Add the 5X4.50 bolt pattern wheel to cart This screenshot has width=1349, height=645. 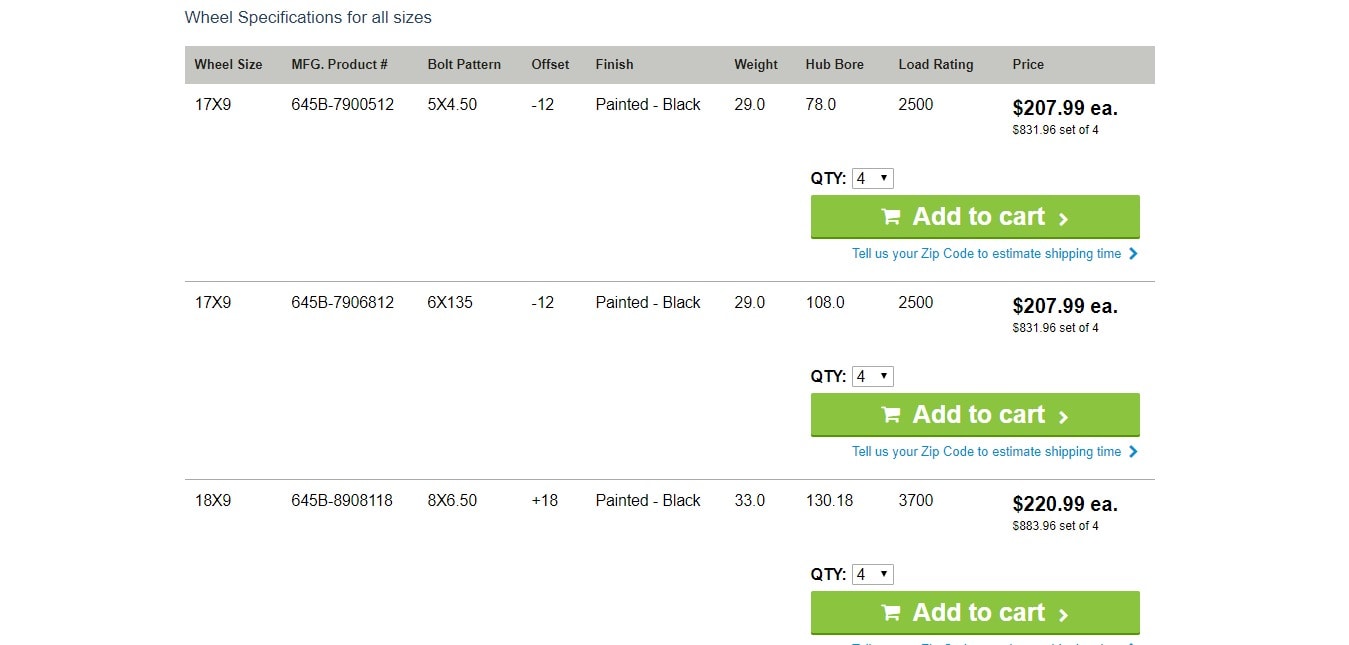(975, 217)
